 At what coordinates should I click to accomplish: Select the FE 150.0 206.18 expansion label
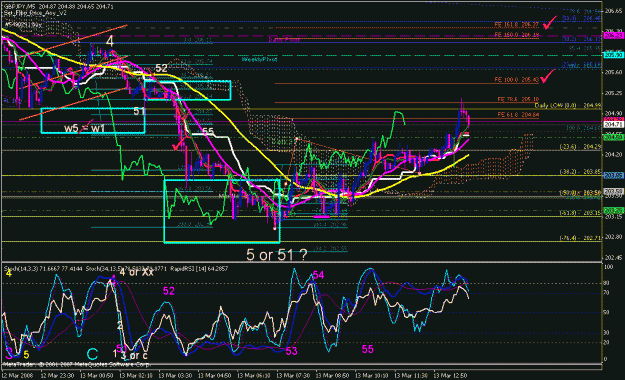pyautogui.click(x=517, y=35)
